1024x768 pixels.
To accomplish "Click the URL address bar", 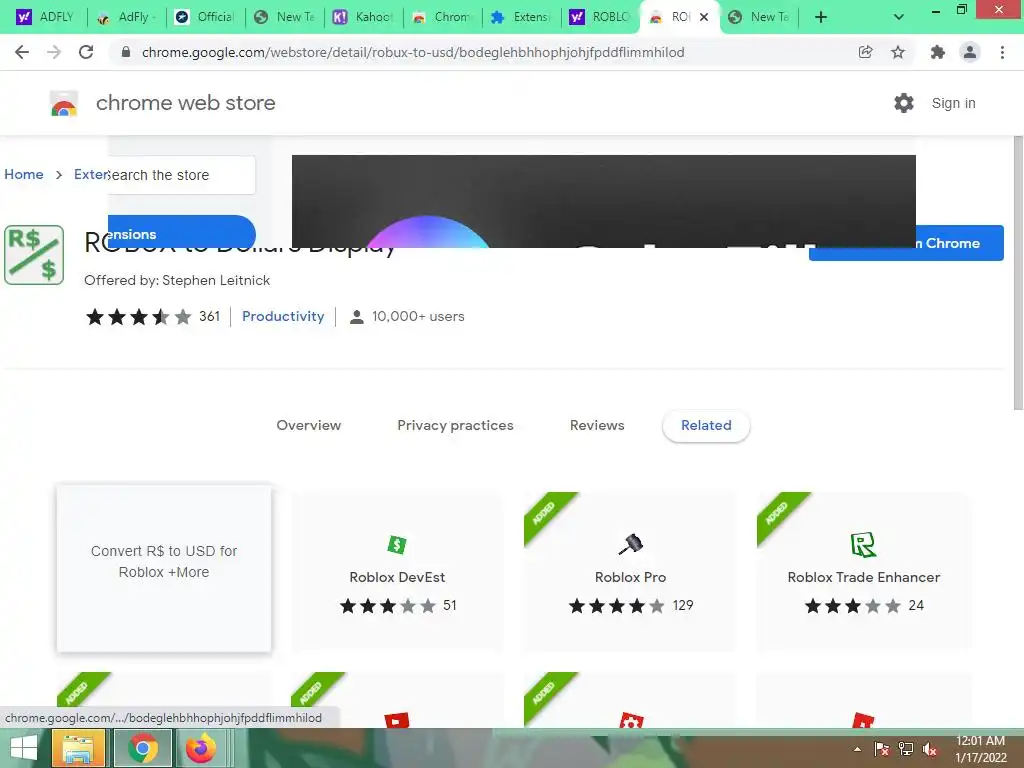I will tap(413, 52).
